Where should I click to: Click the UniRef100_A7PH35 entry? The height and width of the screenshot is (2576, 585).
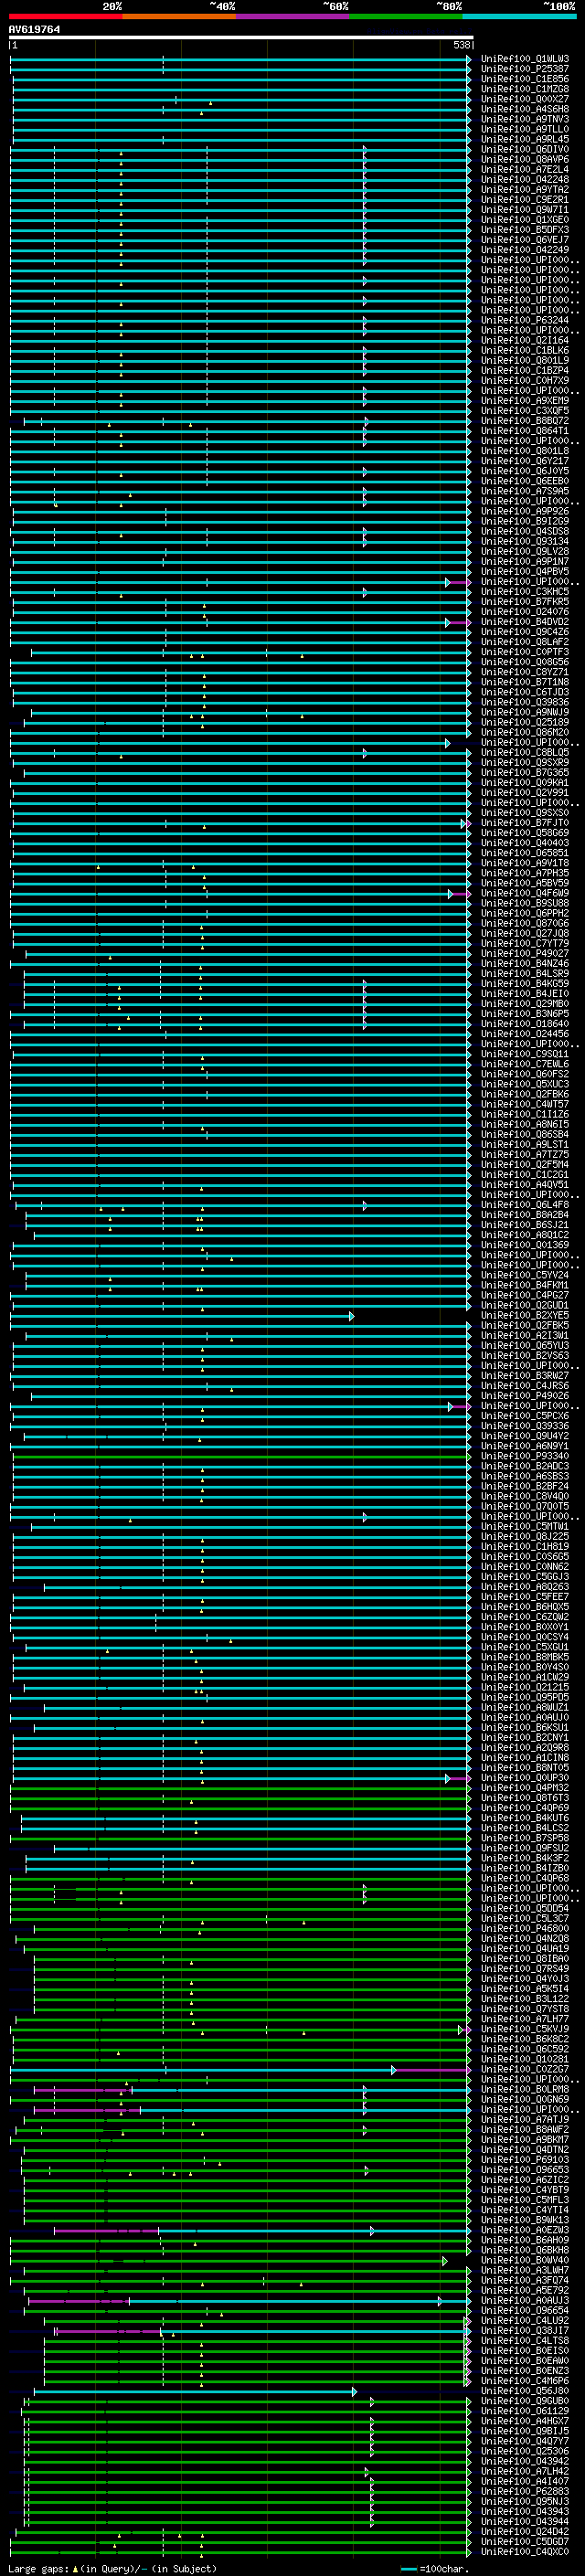click(525, 873)
